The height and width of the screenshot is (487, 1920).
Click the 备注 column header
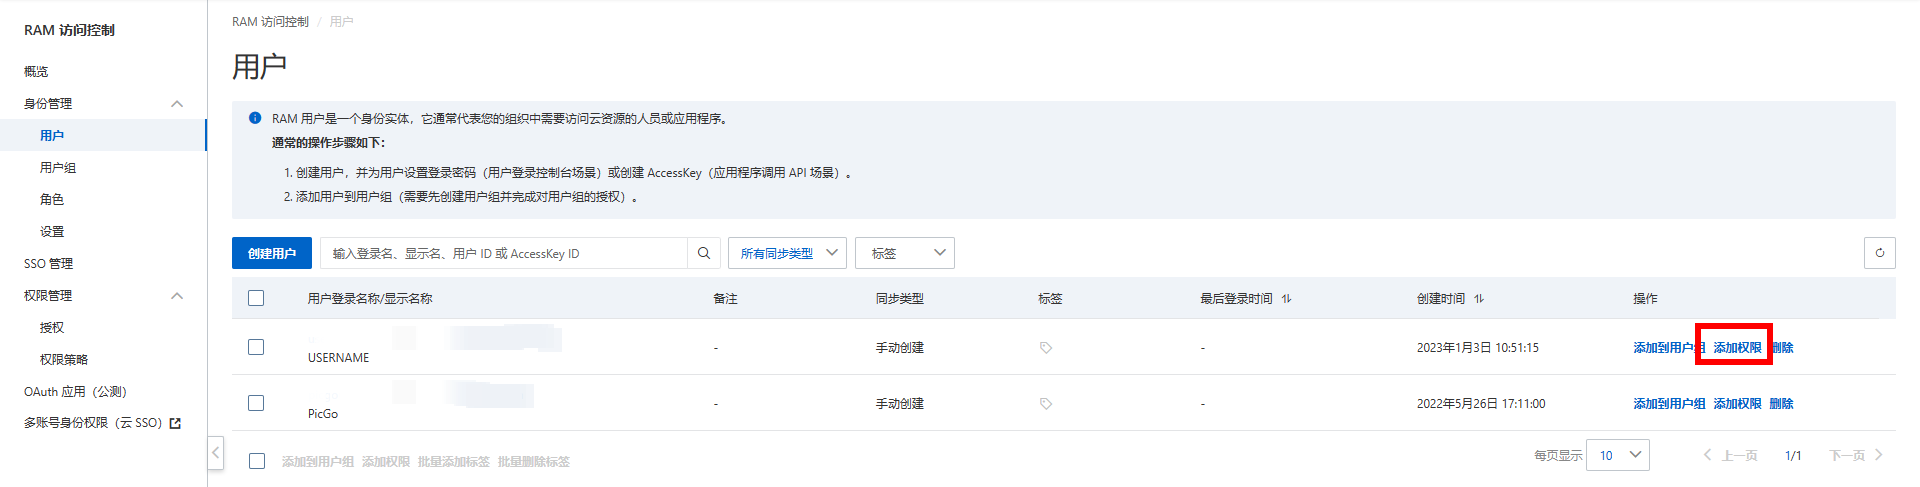725,299
